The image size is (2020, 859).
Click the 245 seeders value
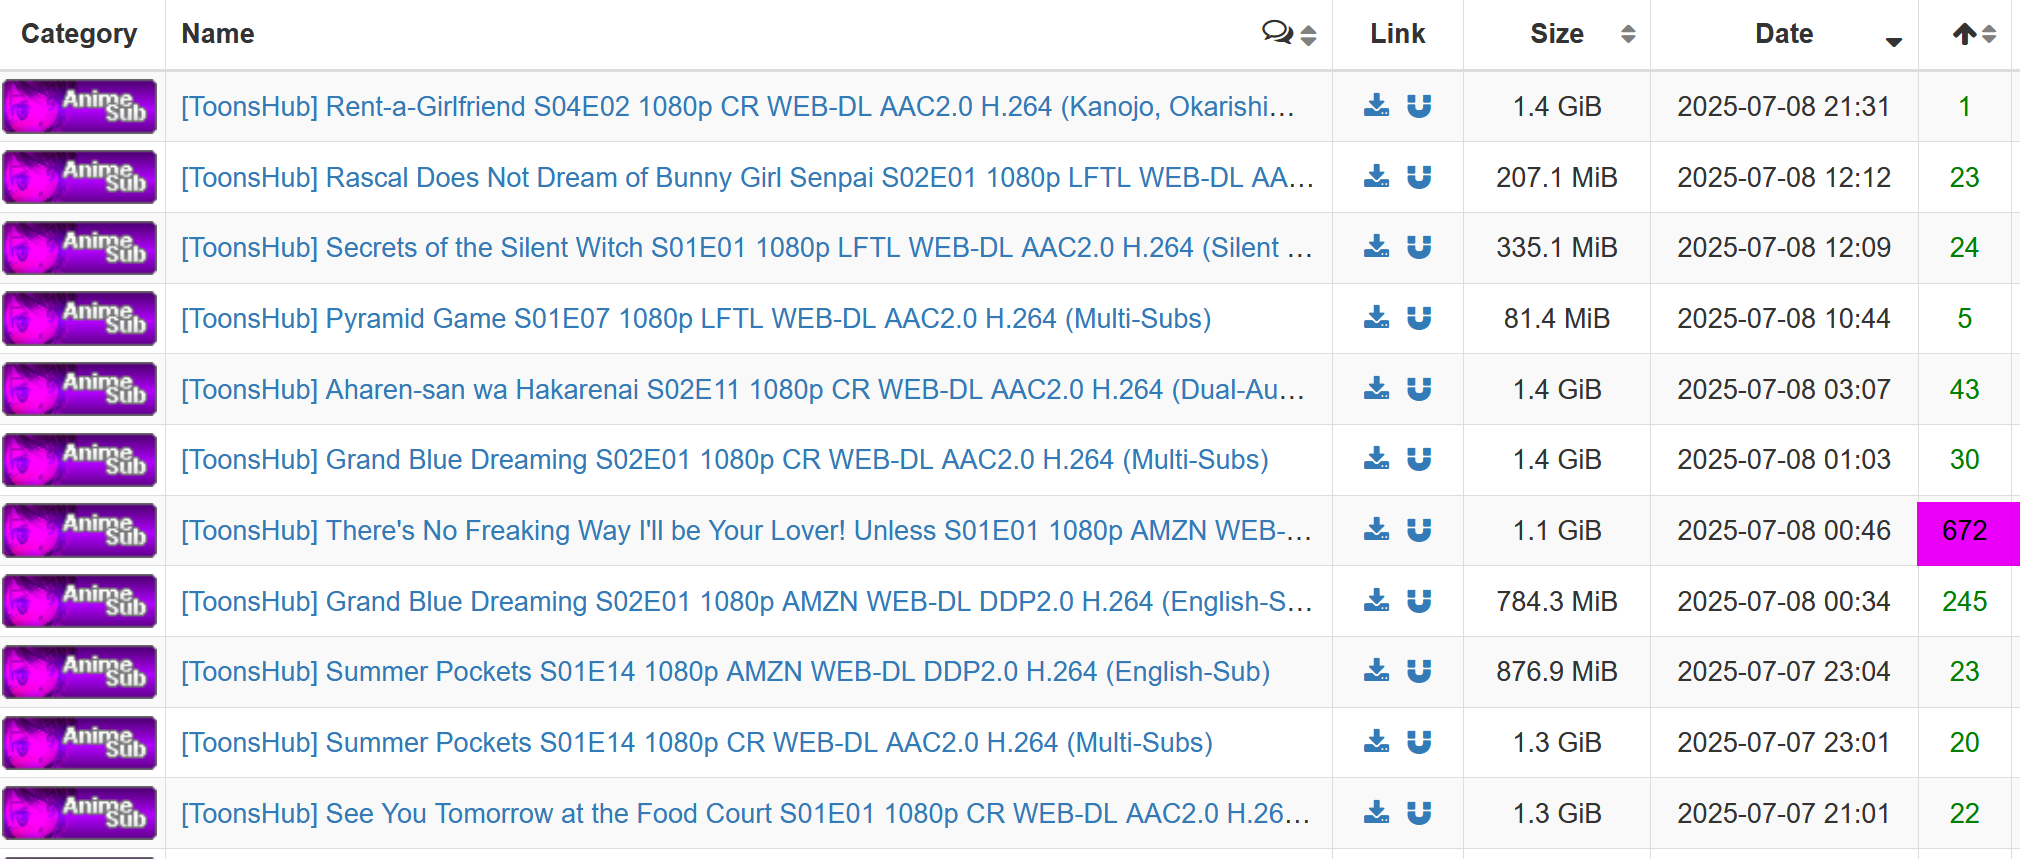(x=1964, y=601)
